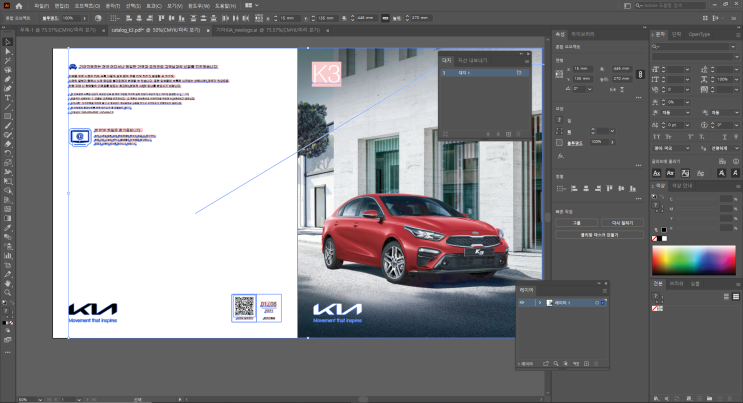Select the Zoom tool
The image size is (743, 403).
coord(8,293)
